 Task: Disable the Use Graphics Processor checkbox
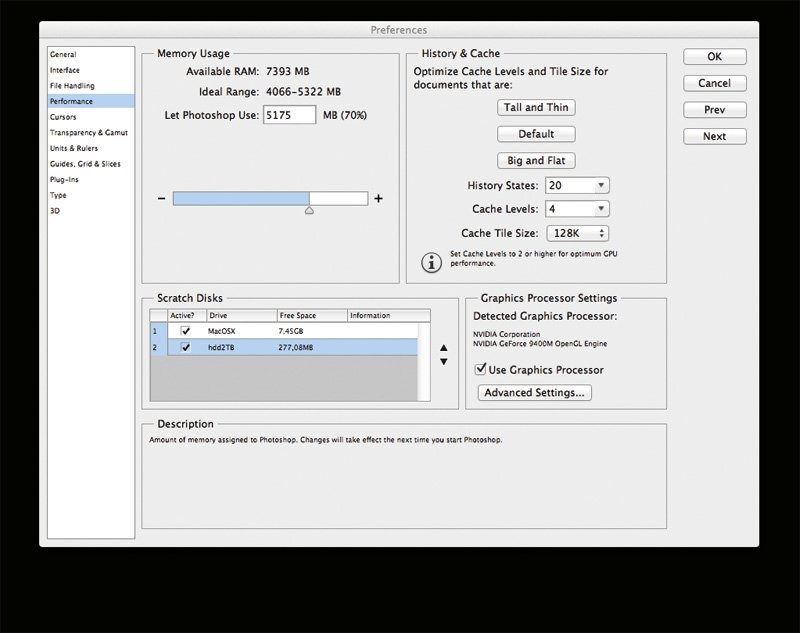tap(480, 369)
